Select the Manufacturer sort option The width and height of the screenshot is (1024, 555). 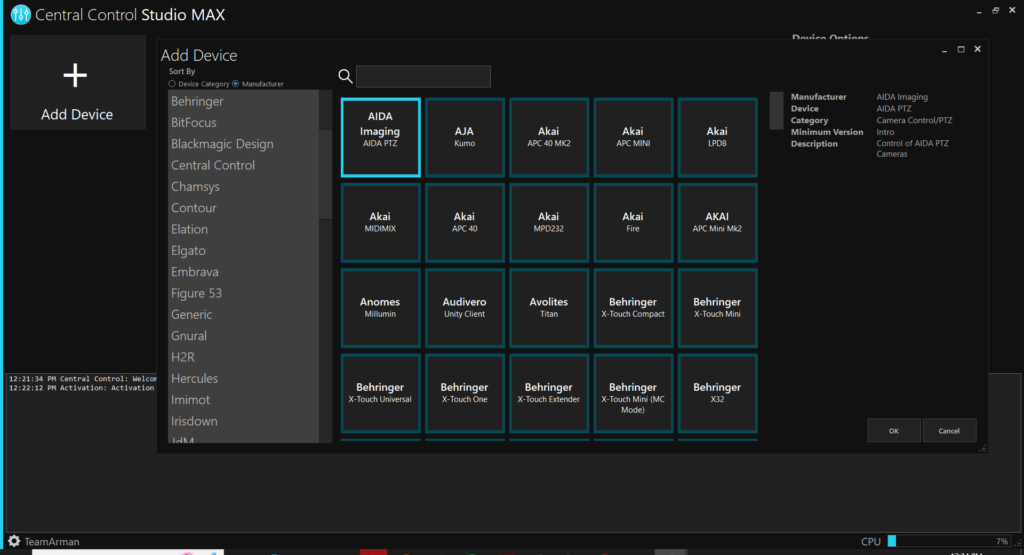[236, 84]
